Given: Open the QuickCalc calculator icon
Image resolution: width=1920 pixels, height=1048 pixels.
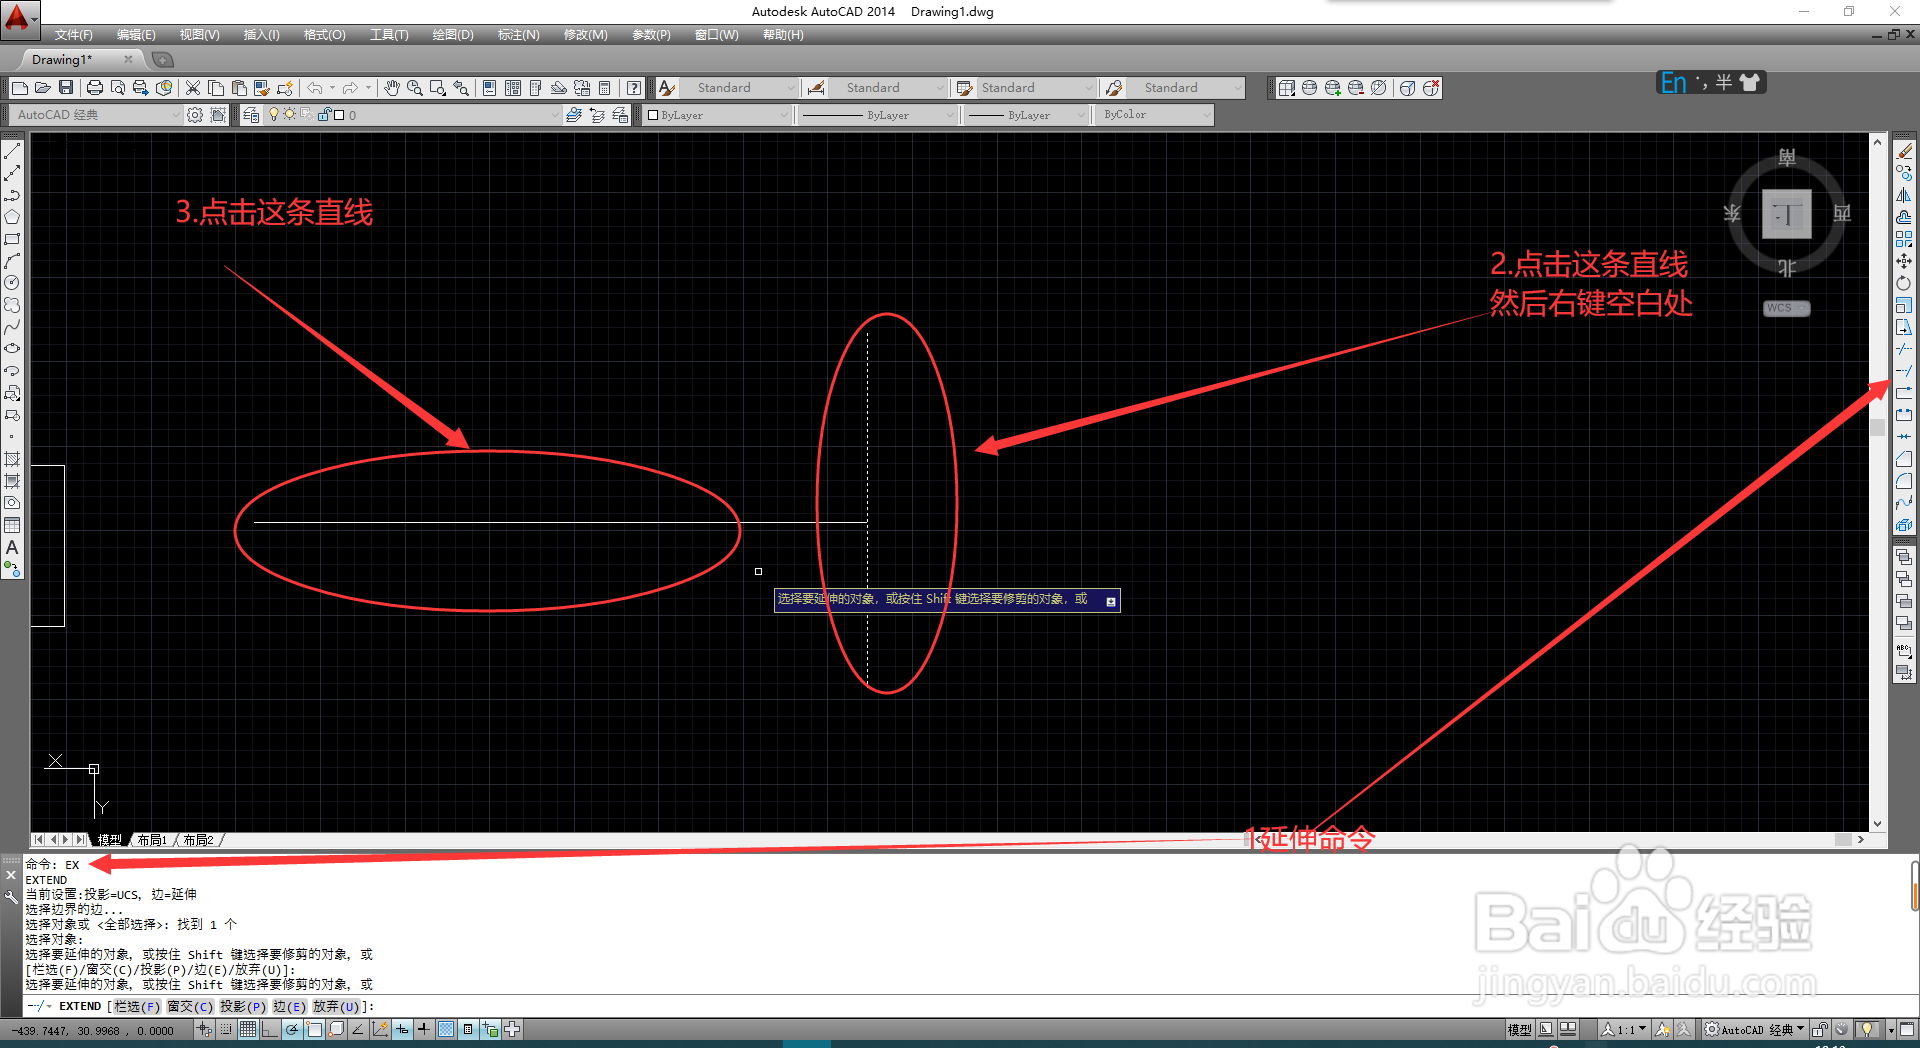Looking at the screenshot, I should tap(604, 88).
